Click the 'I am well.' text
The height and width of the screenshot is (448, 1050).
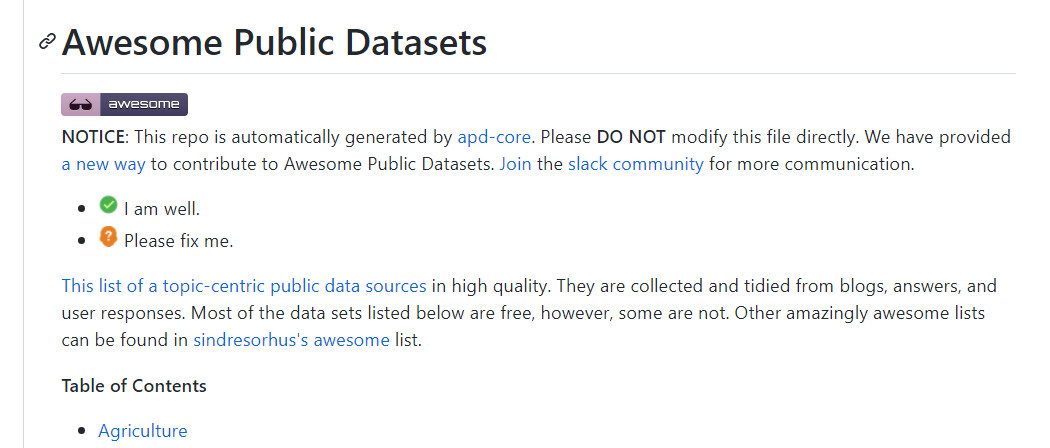[162, 210]
